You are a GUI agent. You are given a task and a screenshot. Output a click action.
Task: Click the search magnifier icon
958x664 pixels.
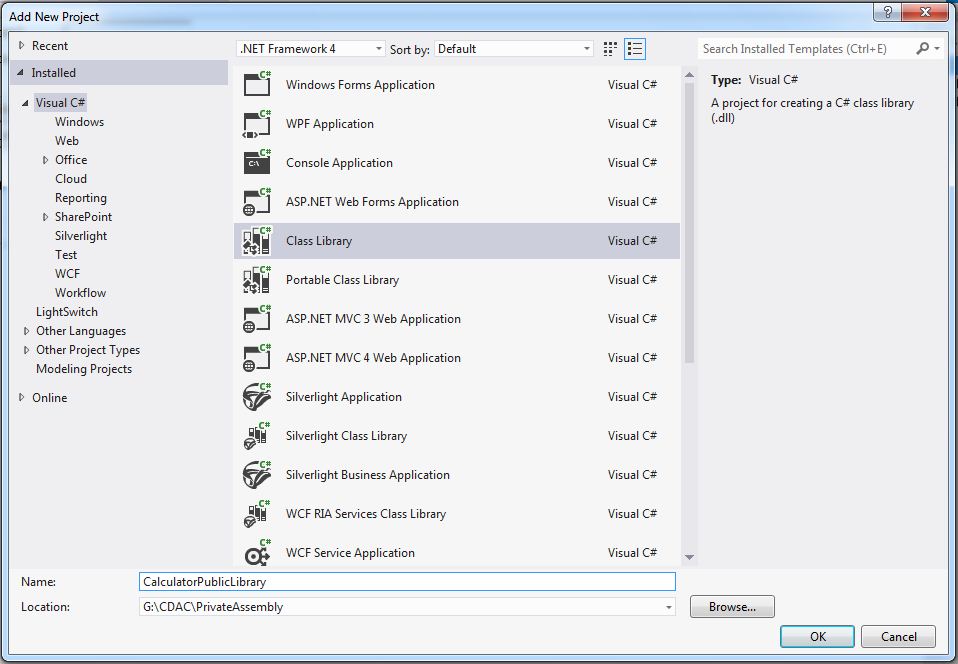[923, 48]
